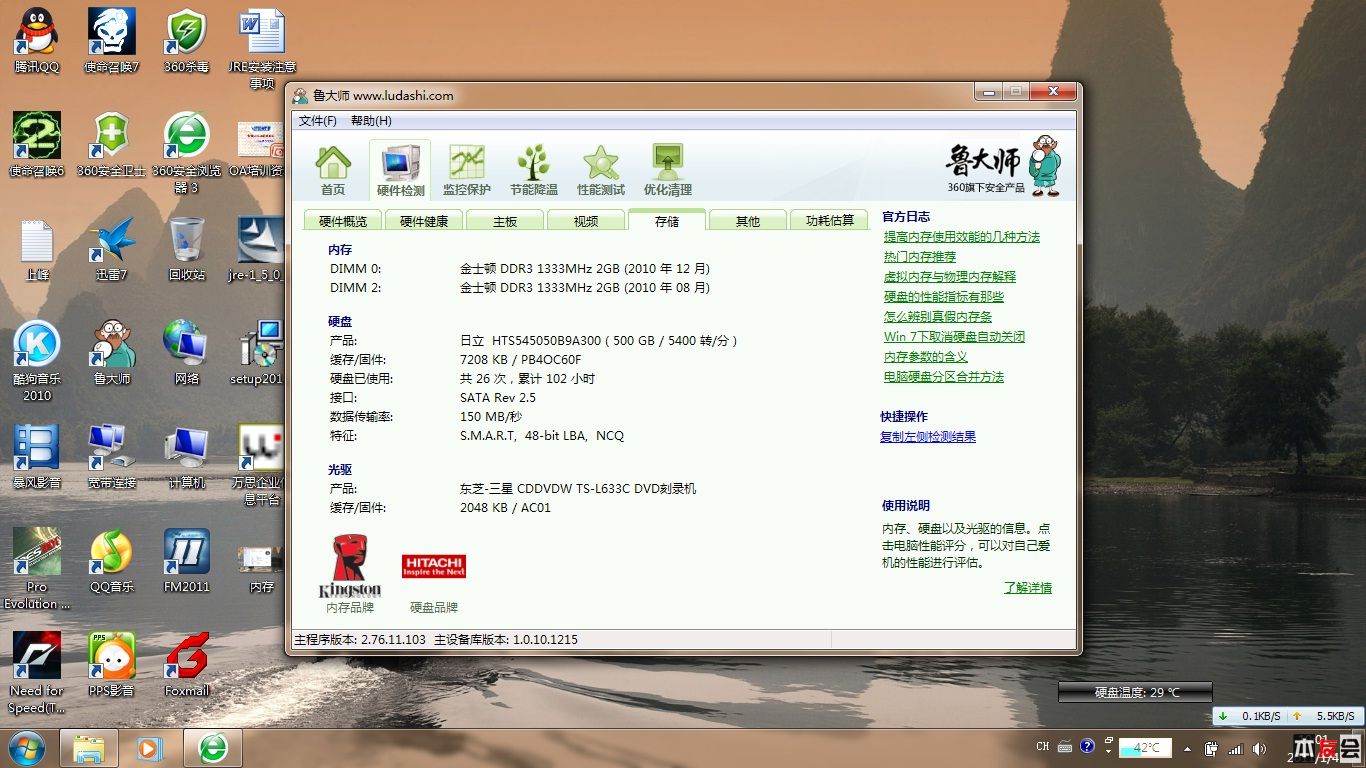Switch to the 其他 tab
The height and width of the screenshot is (768, 1366).
point(748,221)
